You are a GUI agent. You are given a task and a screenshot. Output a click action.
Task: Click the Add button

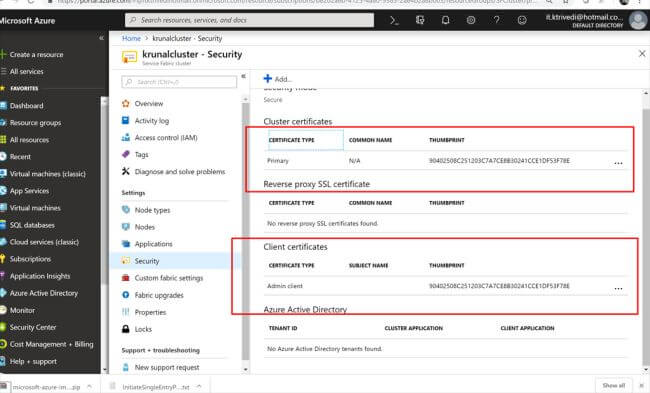(x=277, y=79)
